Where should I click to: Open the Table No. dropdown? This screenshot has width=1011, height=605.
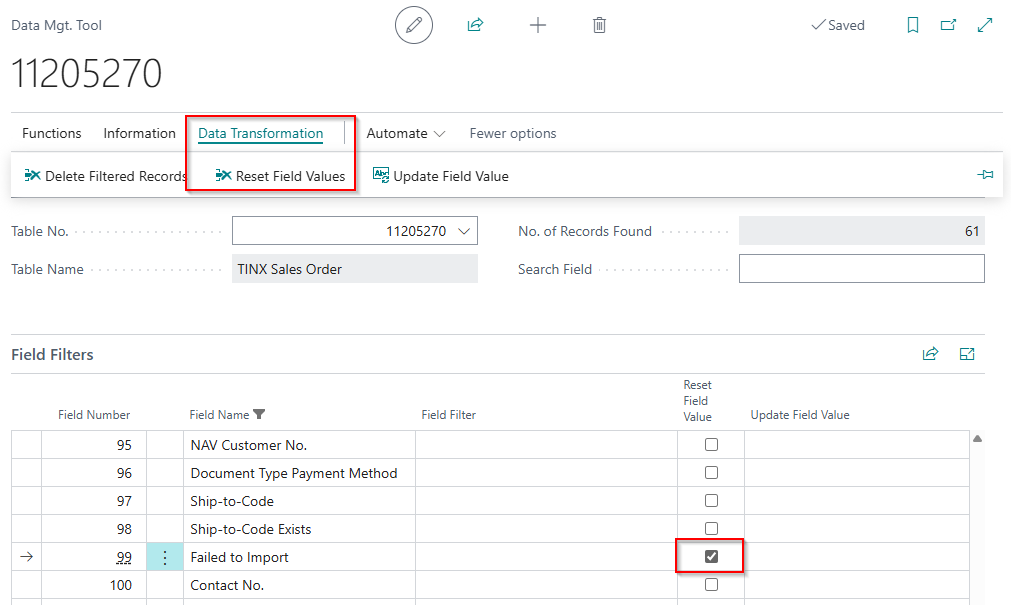pos(464,231)
